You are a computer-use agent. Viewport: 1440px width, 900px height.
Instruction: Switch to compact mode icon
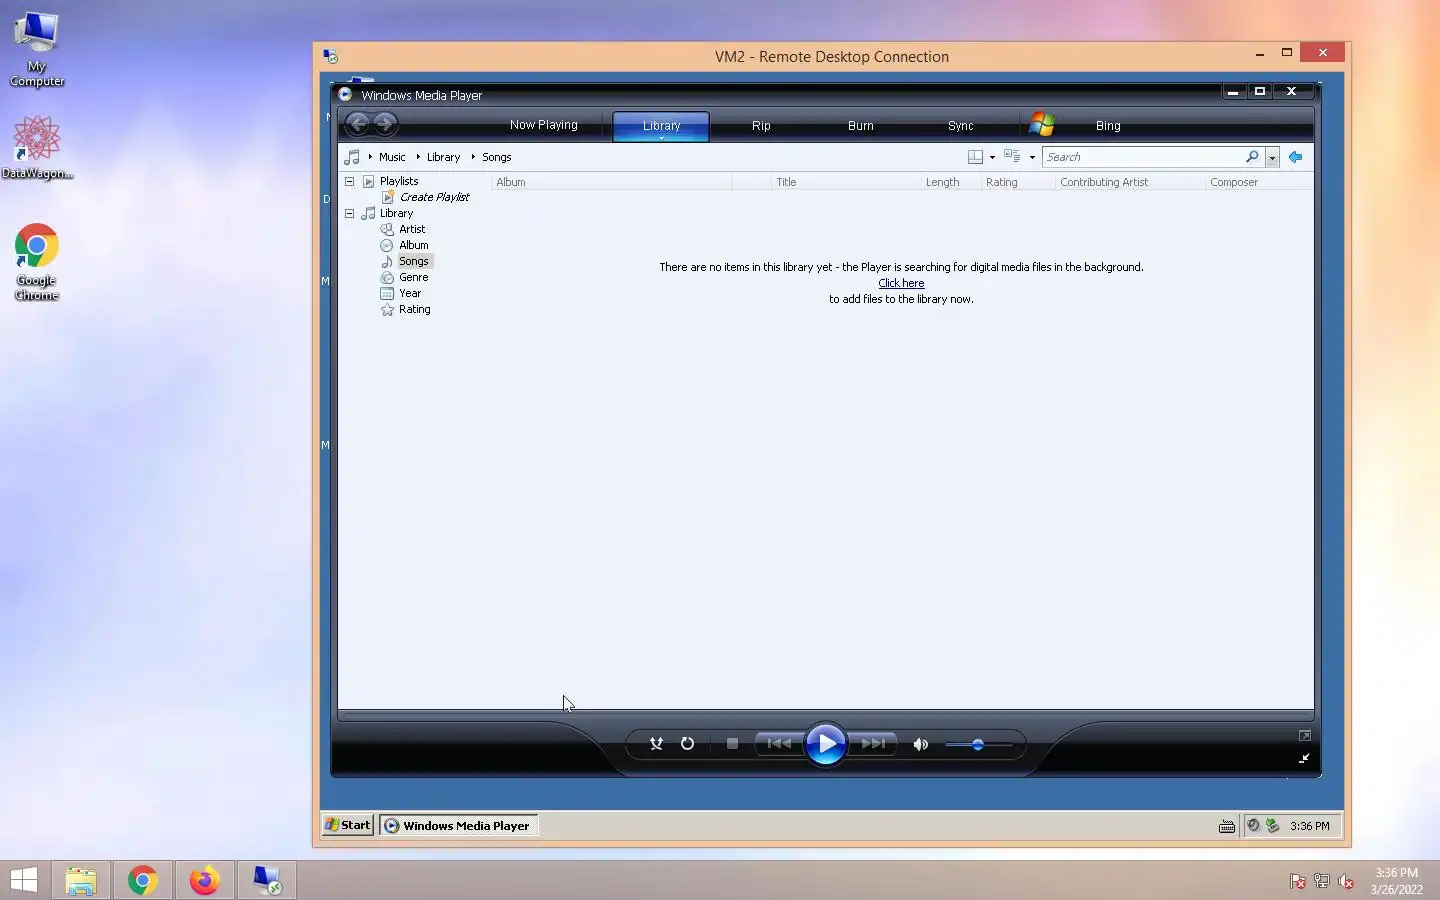(x=1304, y=759)
